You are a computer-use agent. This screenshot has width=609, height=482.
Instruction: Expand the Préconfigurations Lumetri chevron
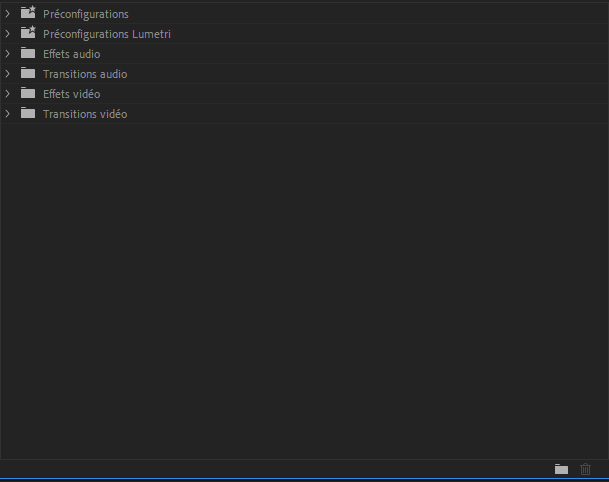tap(8, 34)
